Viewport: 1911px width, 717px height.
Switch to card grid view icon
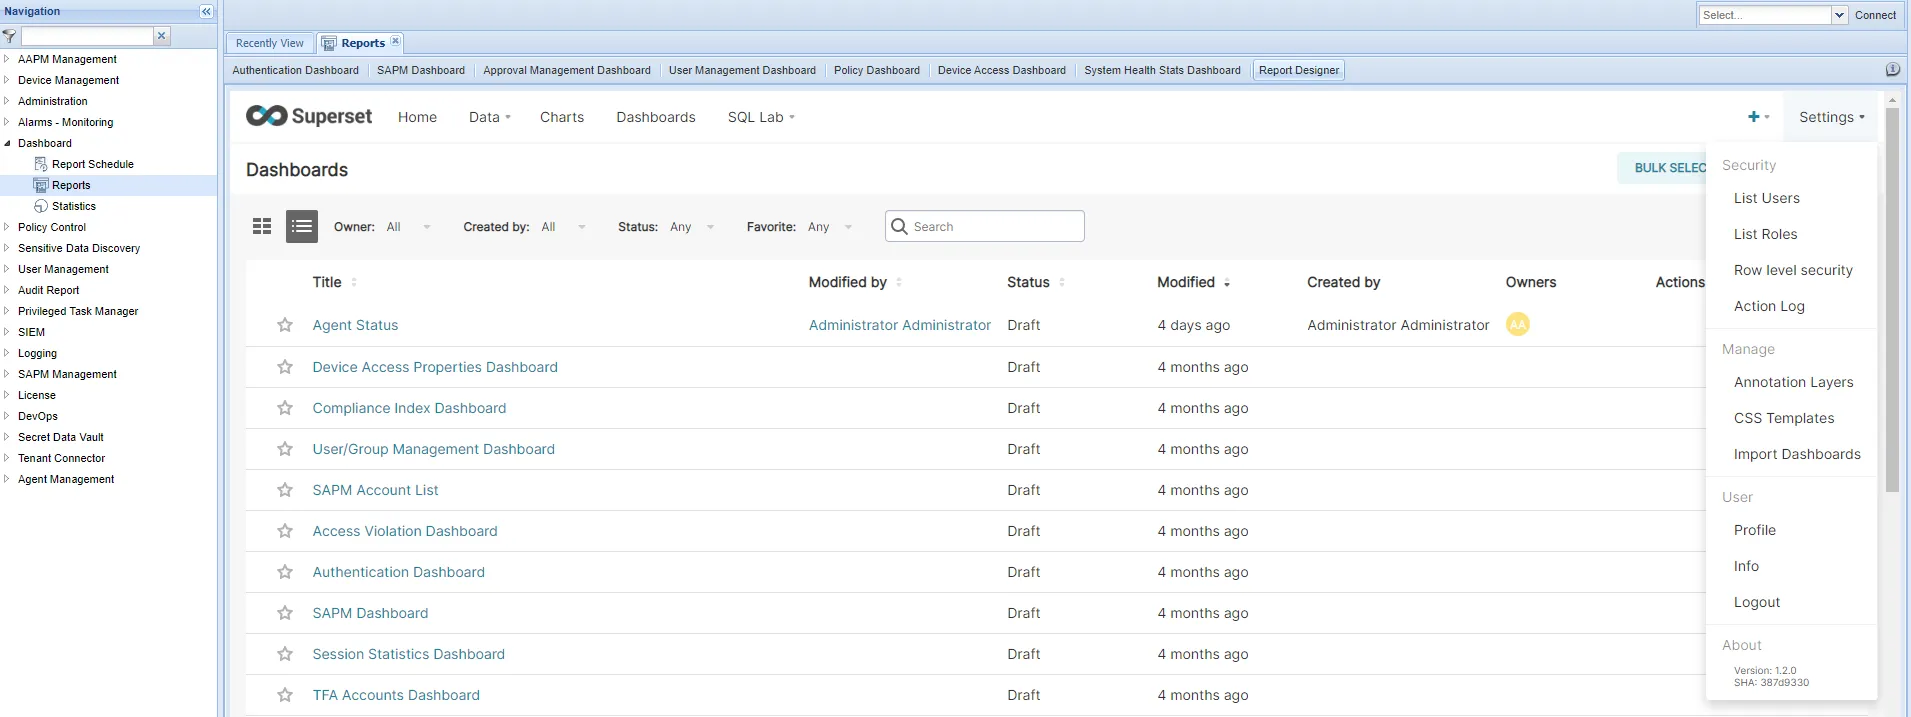pyautogui.click(x=262, y=227)
